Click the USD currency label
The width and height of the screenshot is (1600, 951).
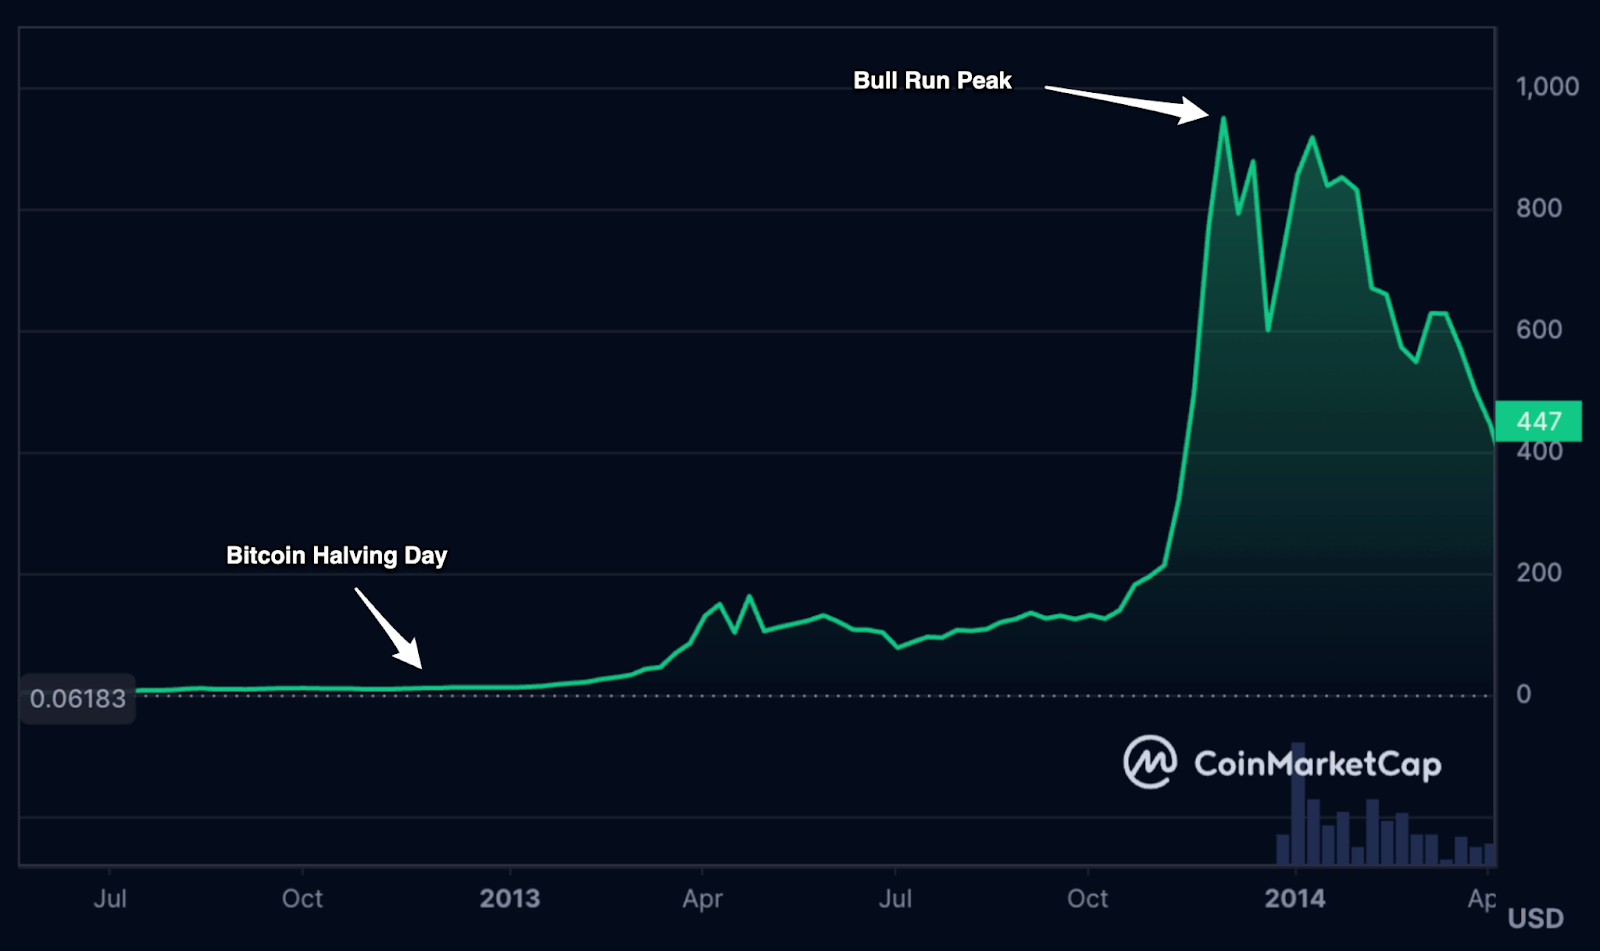[1535, 918]
